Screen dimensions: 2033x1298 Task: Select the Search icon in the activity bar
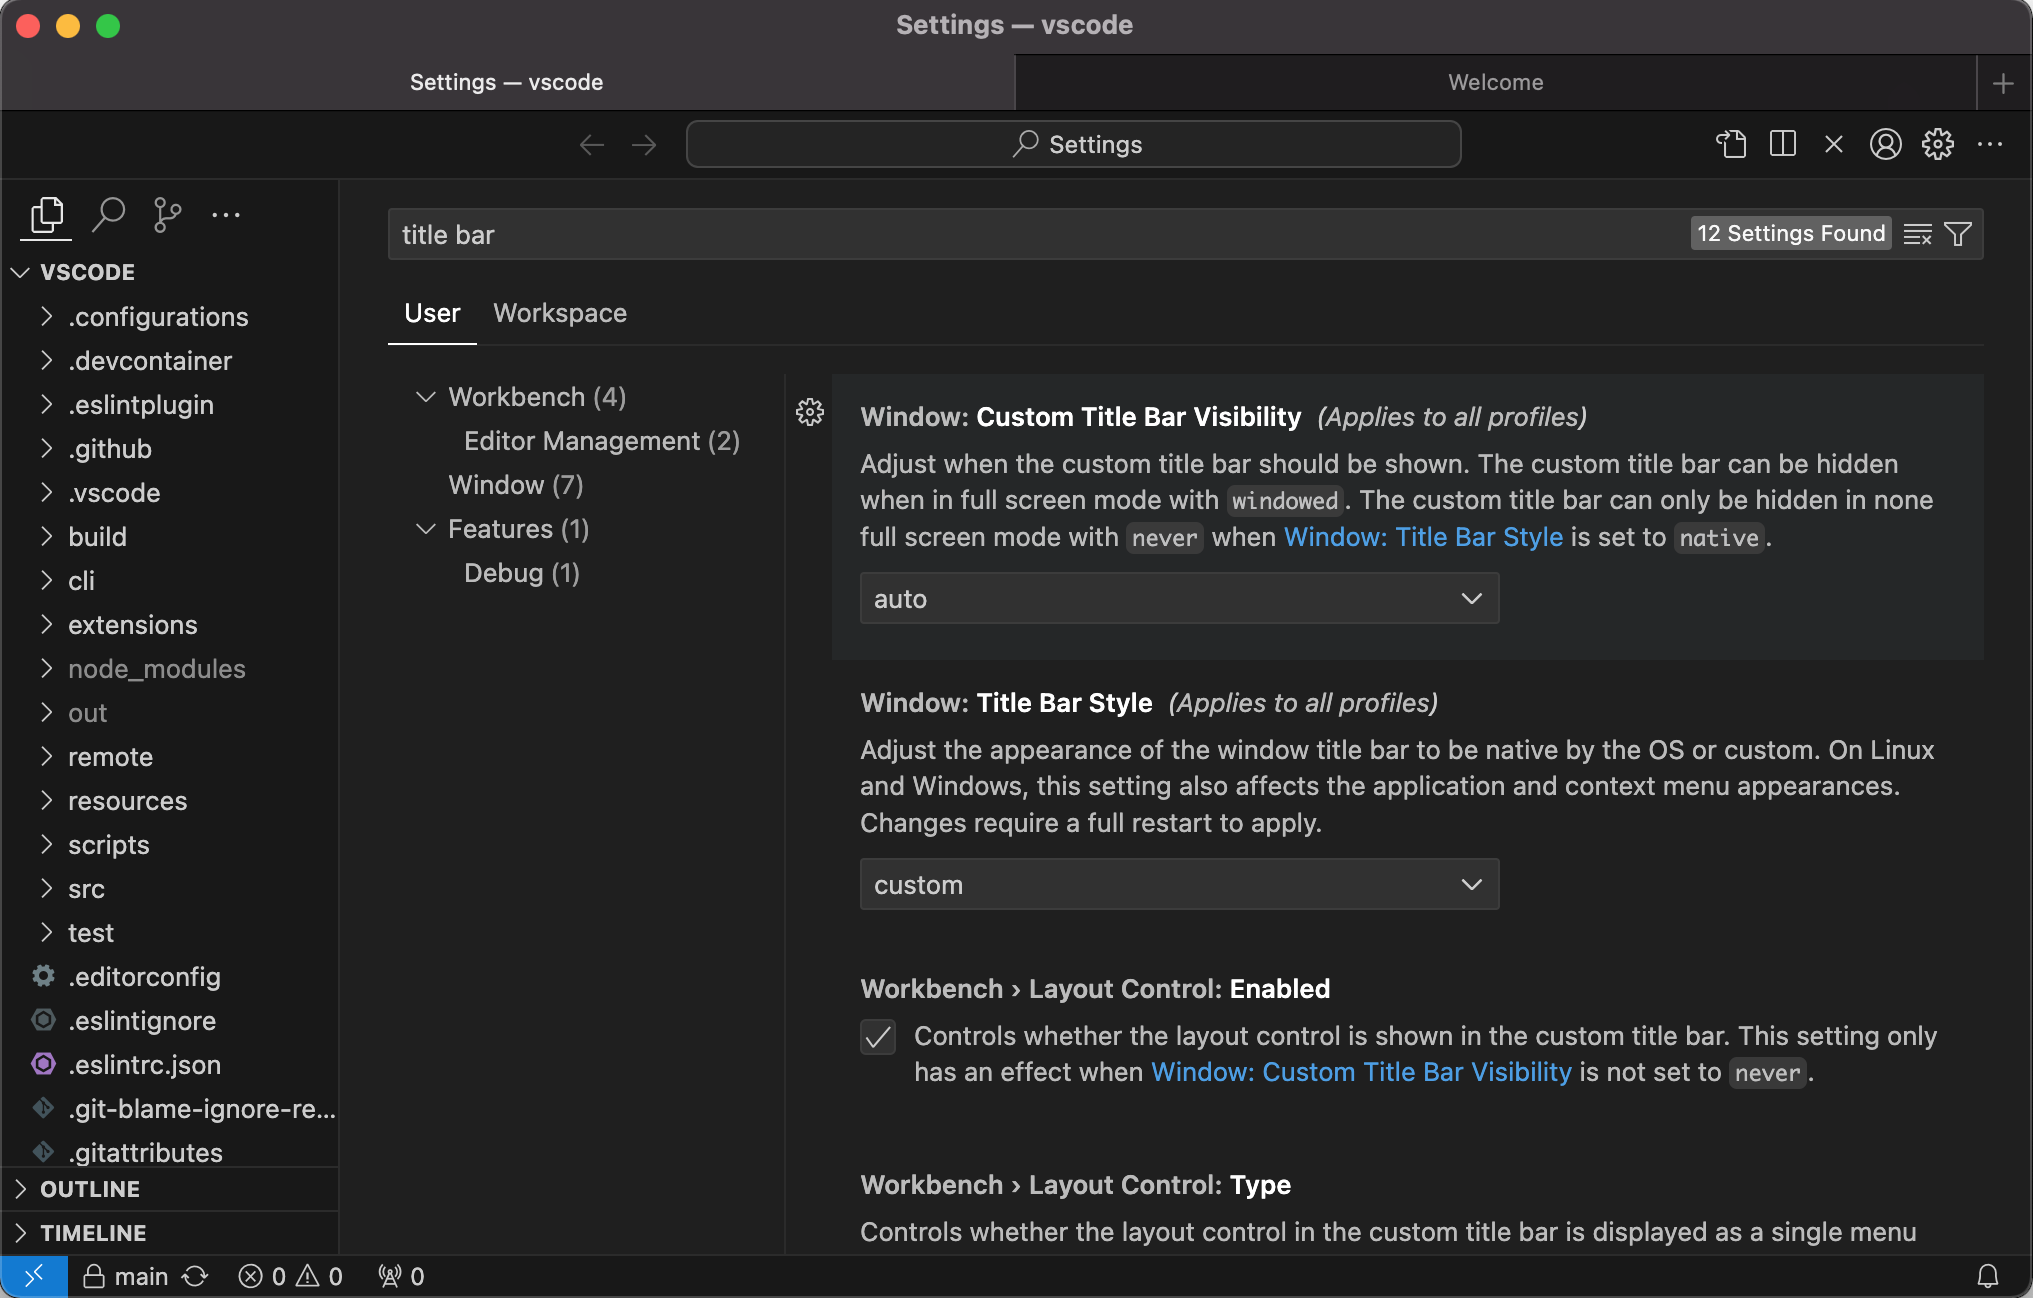tap(109, 214)
